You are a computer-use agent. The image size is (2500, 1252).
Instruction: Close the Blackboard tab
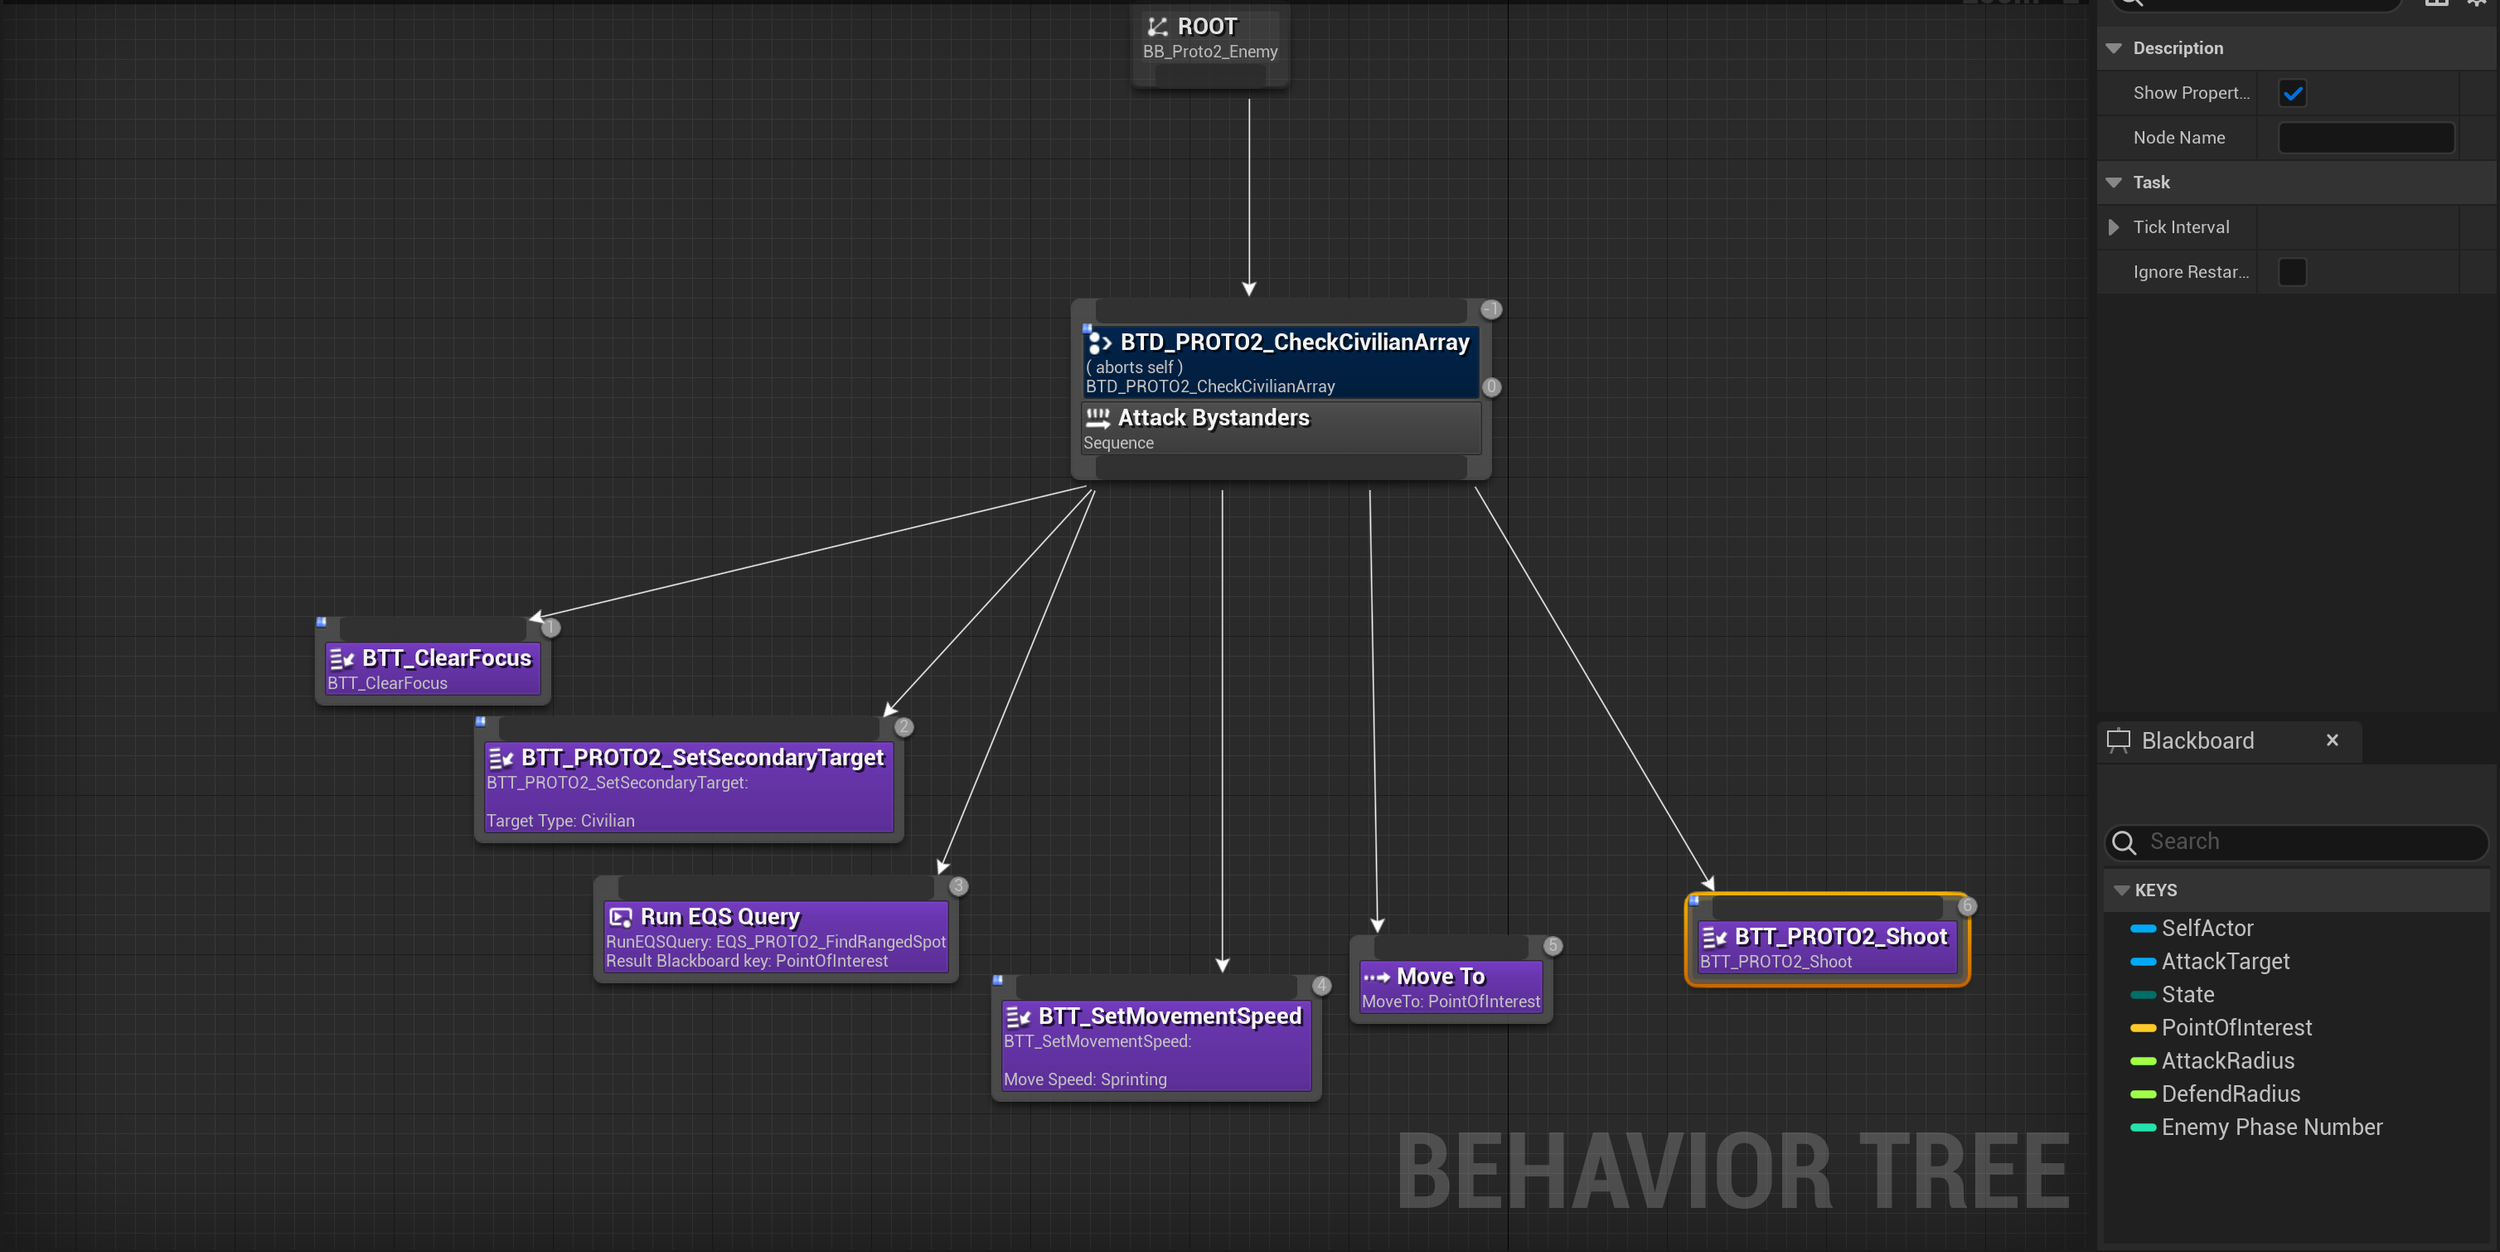pyautogui.click(x=2332, y=741)
